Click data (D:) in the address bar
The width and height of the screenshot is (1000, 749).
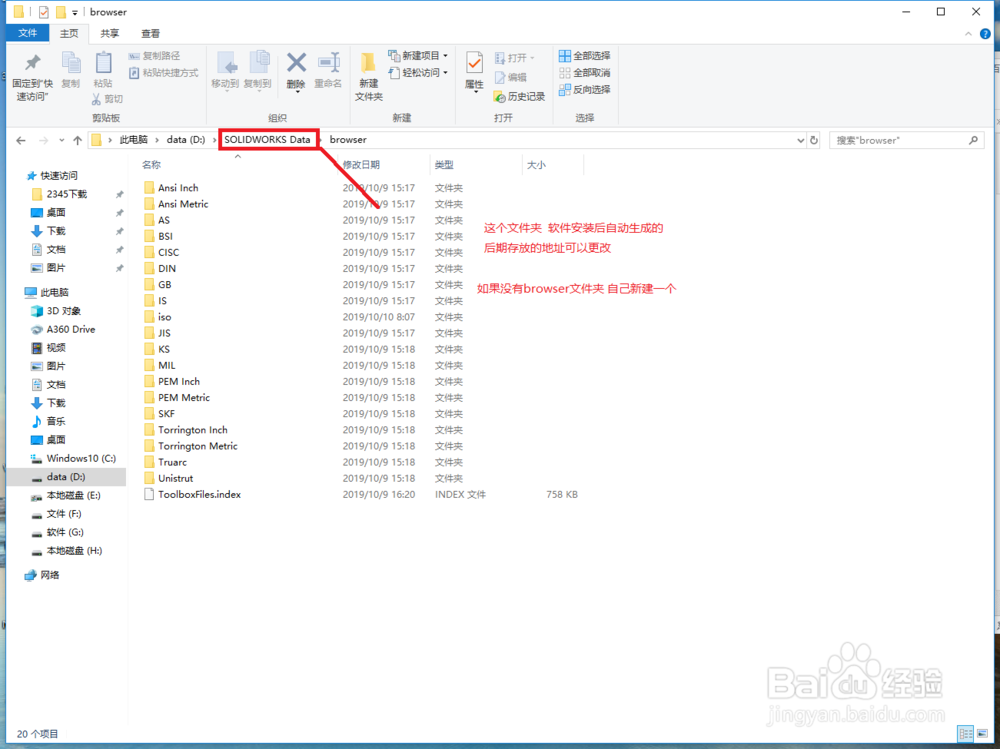[186, 140]
